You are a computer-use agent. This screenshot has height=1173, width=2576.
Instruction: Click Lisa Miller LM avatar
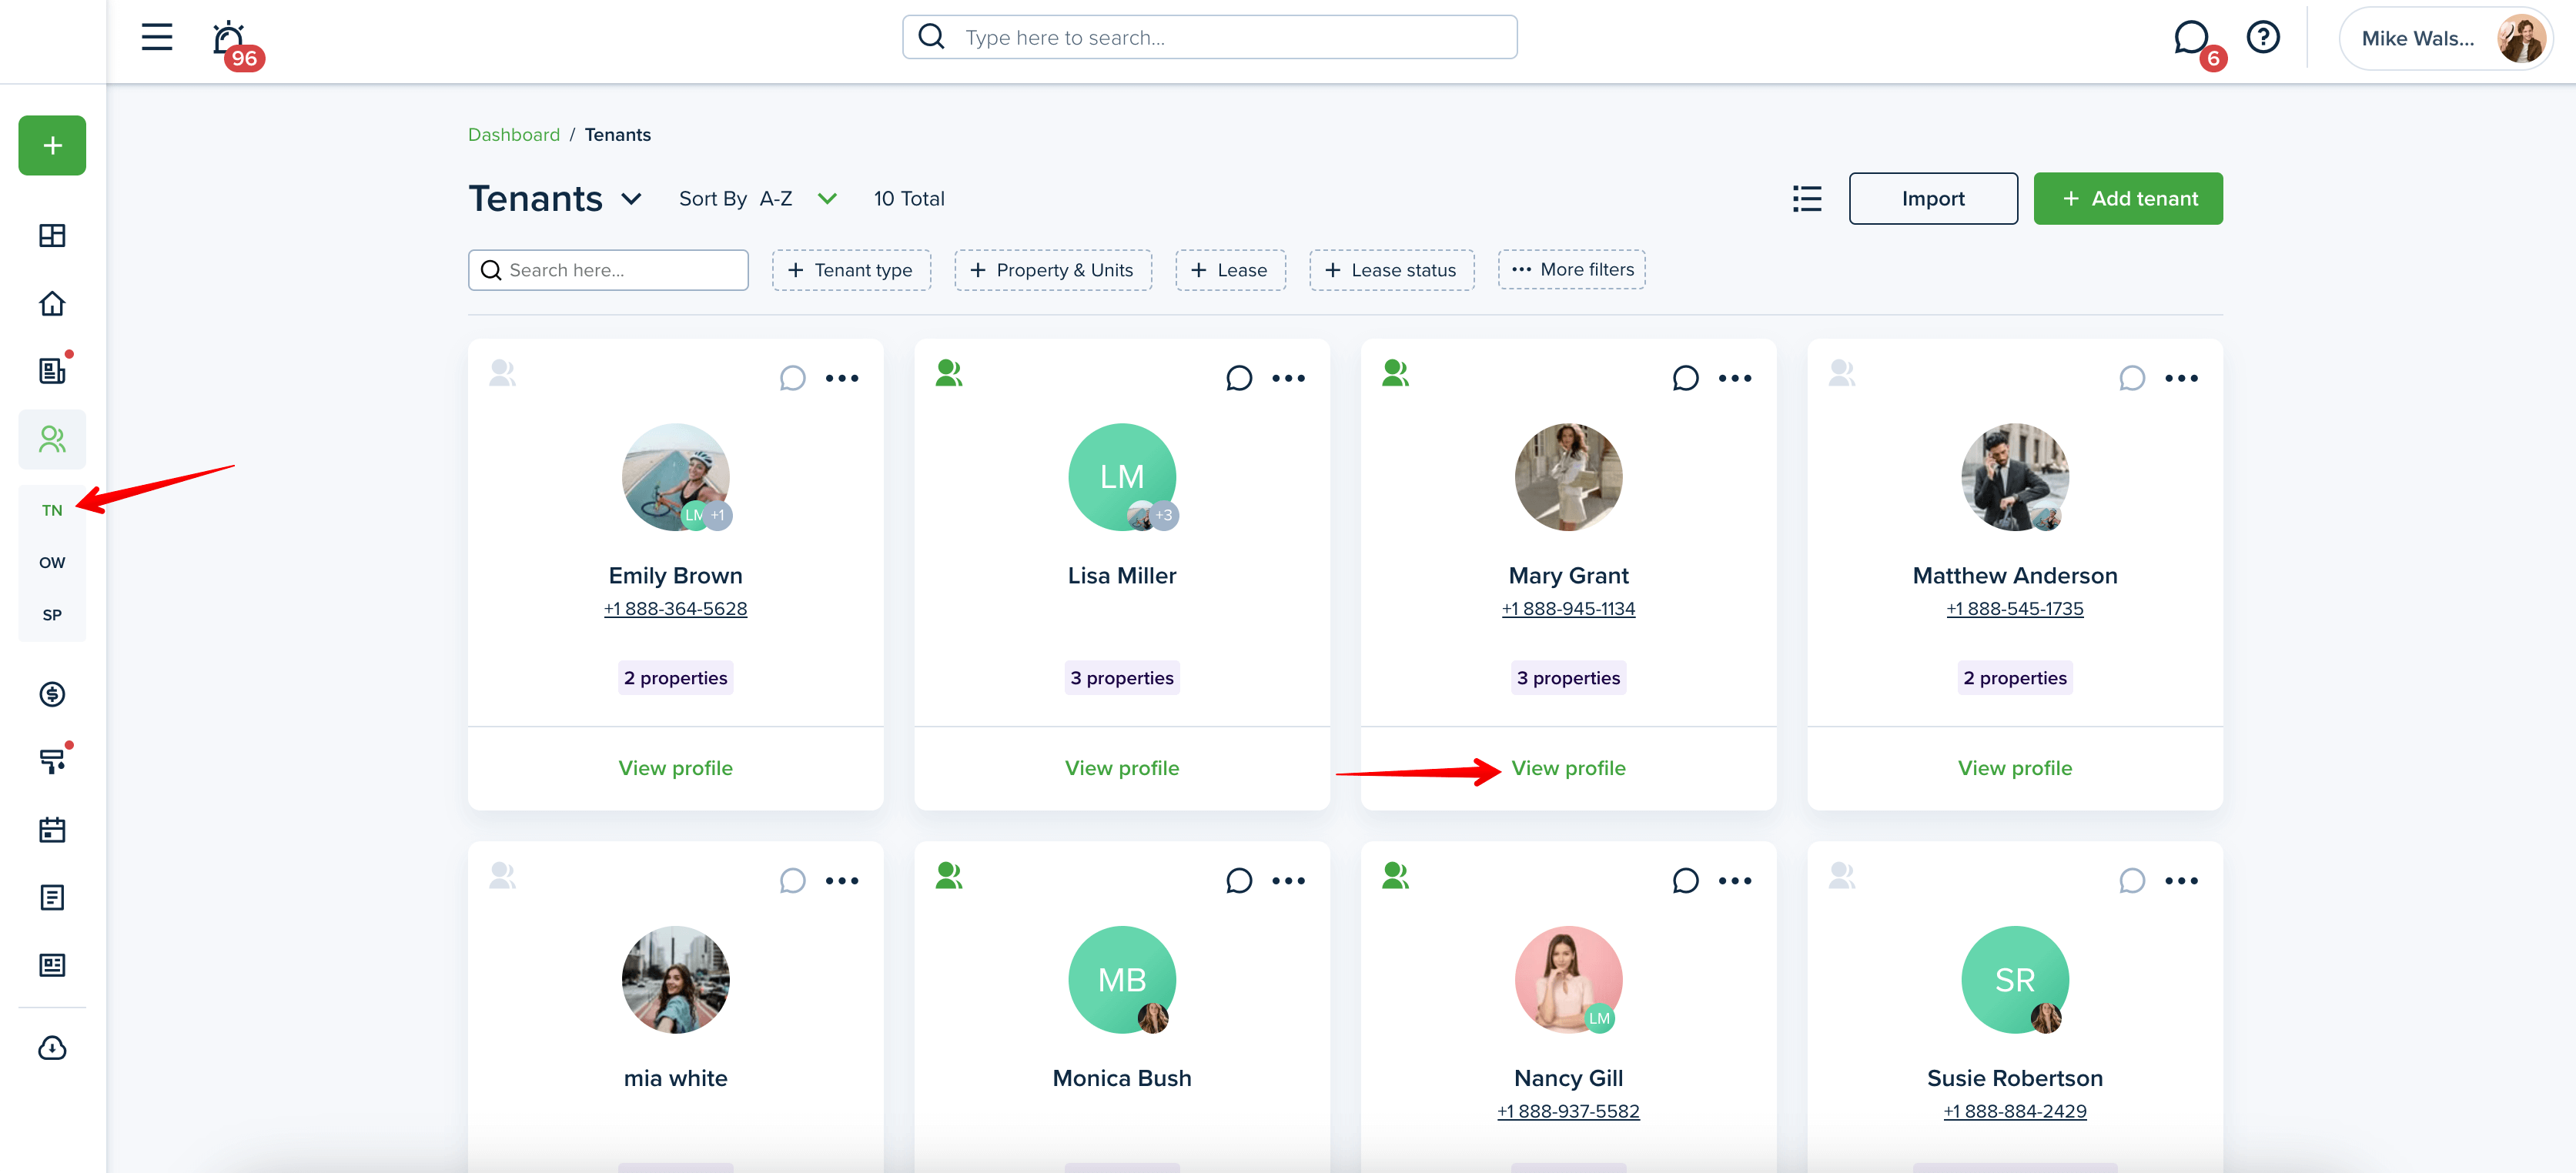coord(1121,476)
